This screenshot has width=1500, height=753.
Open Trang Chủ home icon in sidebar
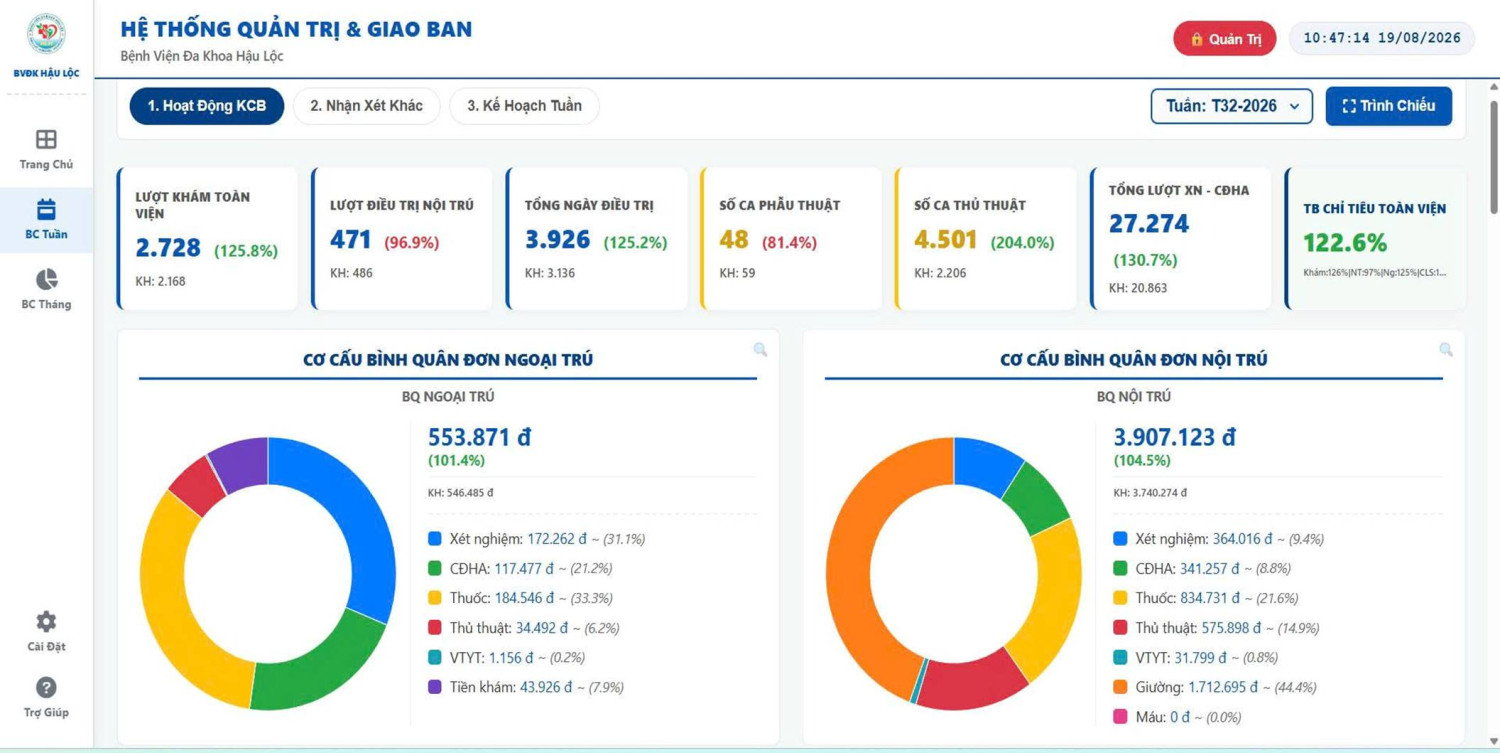click(46, 139)
